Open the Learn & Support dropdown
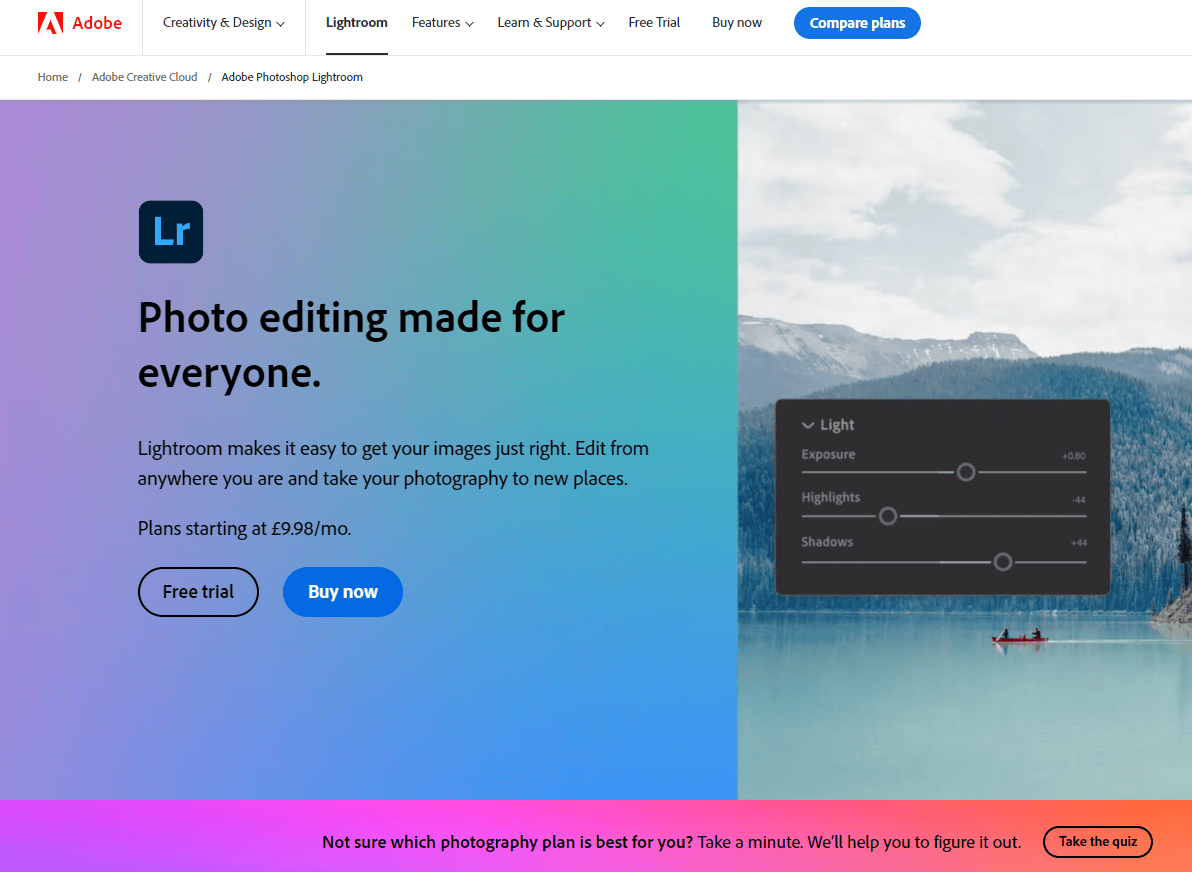 550,23
